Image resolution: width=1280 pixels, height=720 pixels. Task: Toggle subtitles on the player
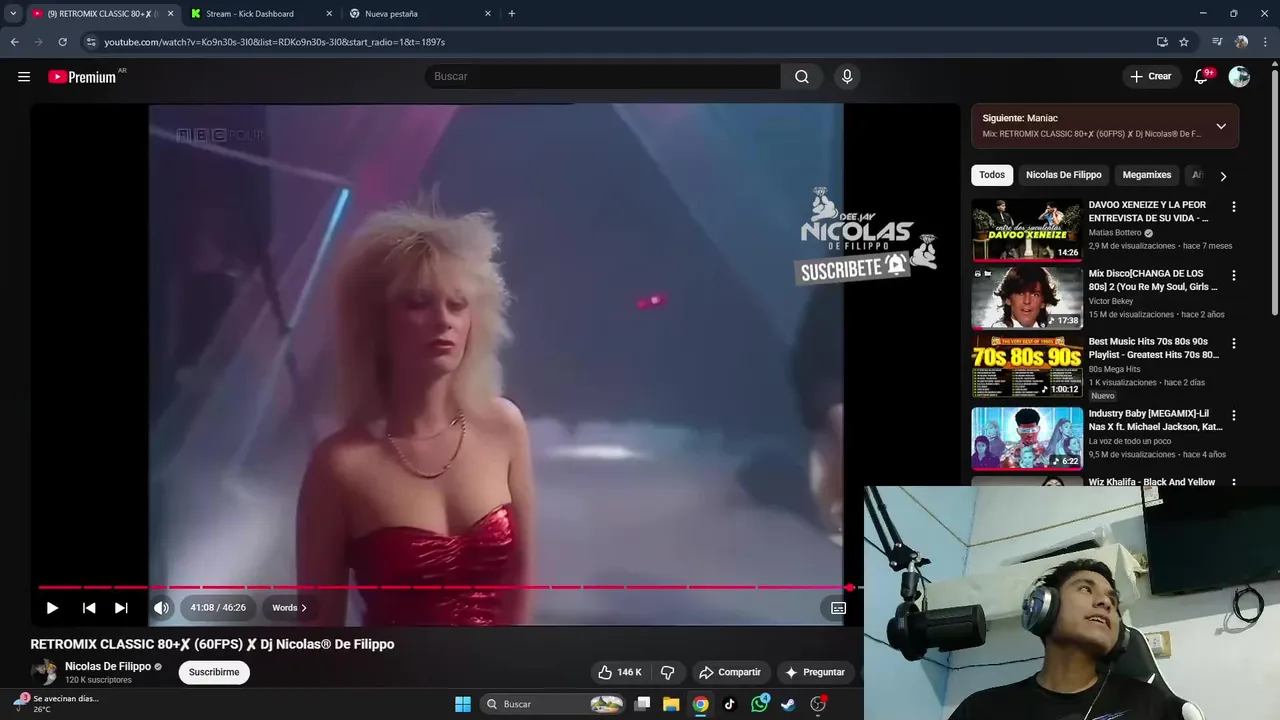click(x=838, y=608)
